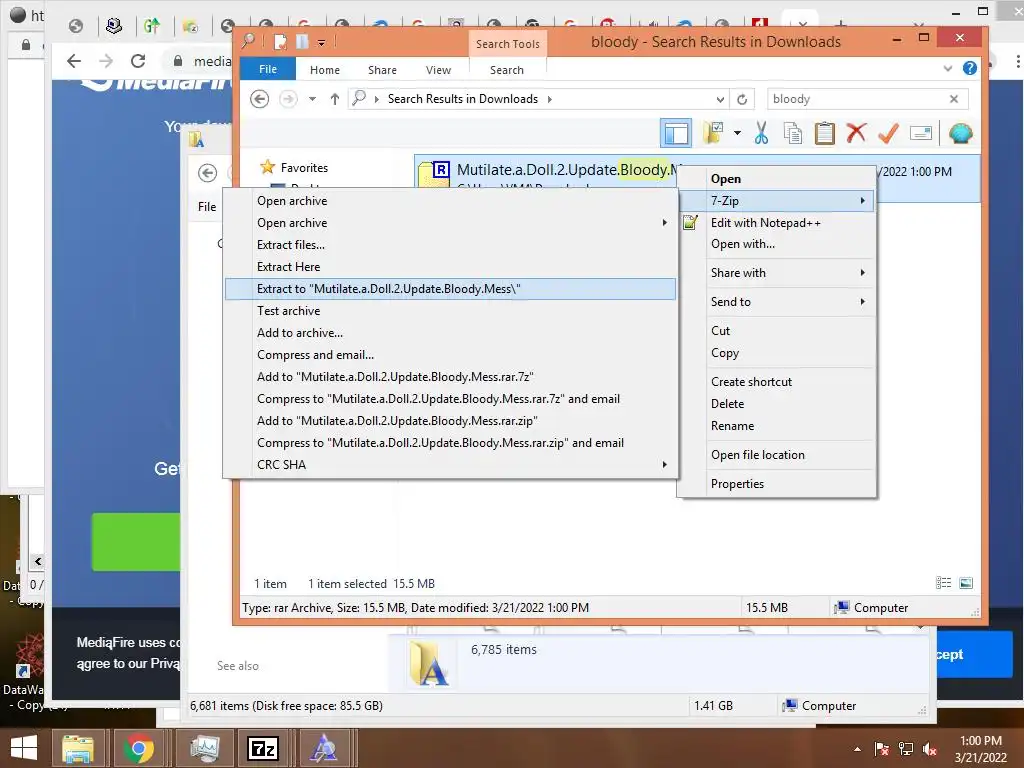Toggle the preview pane layout icon
The height and width of the screenshot is (768, 1024).
[x=676, y=134]
